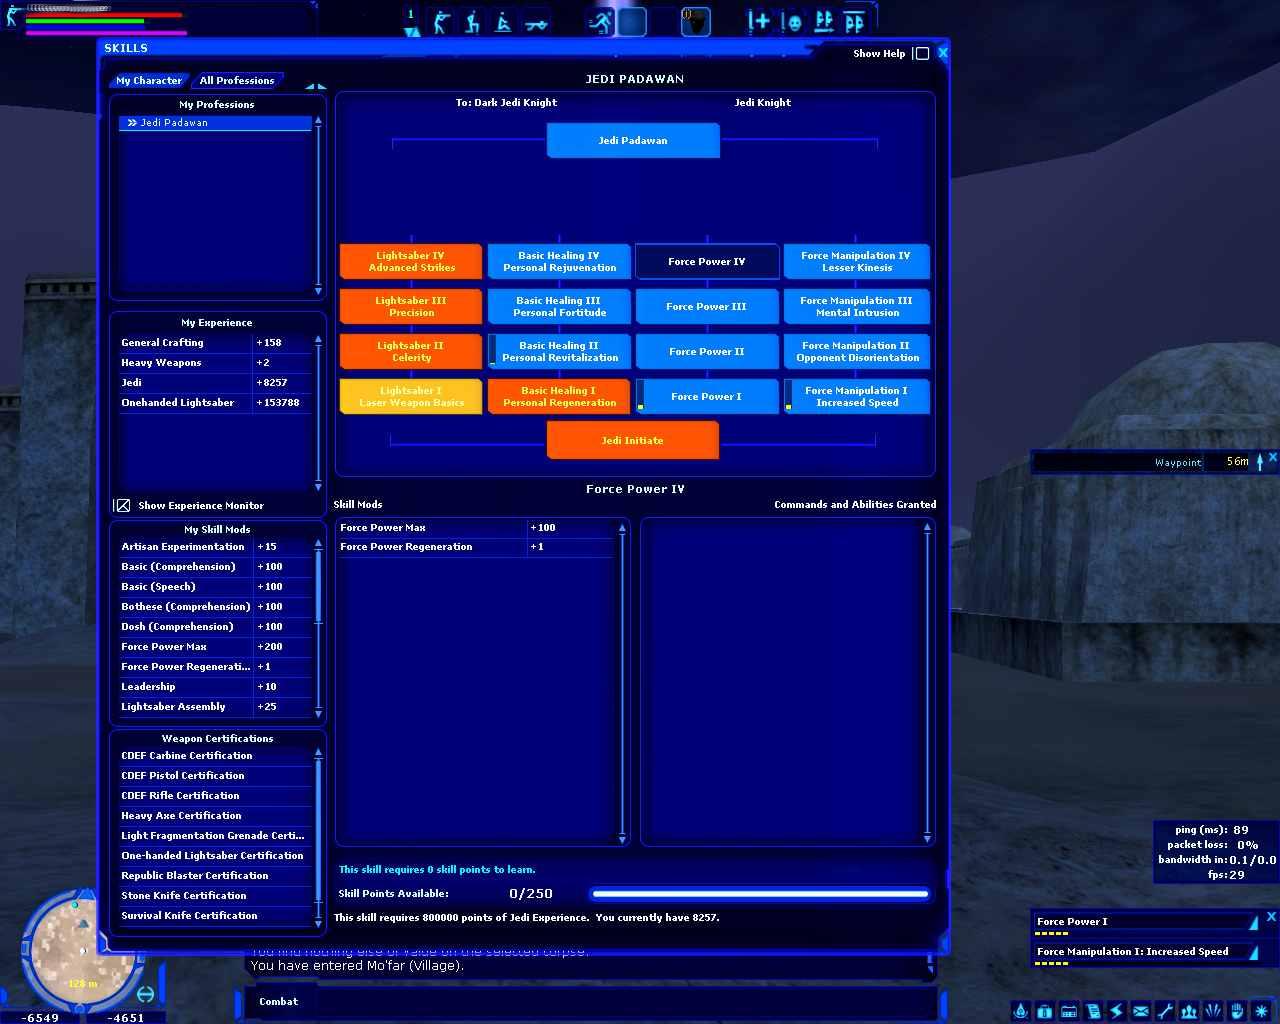Viewport: 1280px width, 1024px height.
Task: Click the face toolbar icon
Action: coord(792,21)
